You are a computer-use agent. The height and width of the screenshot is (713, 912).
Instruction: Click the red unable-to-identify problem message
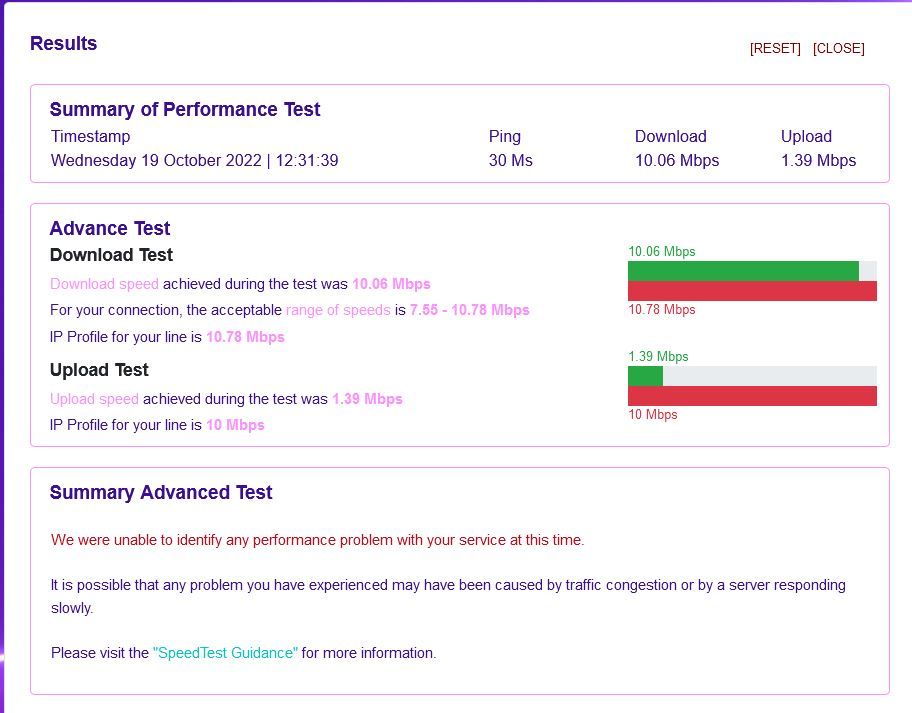coord(317,540)
